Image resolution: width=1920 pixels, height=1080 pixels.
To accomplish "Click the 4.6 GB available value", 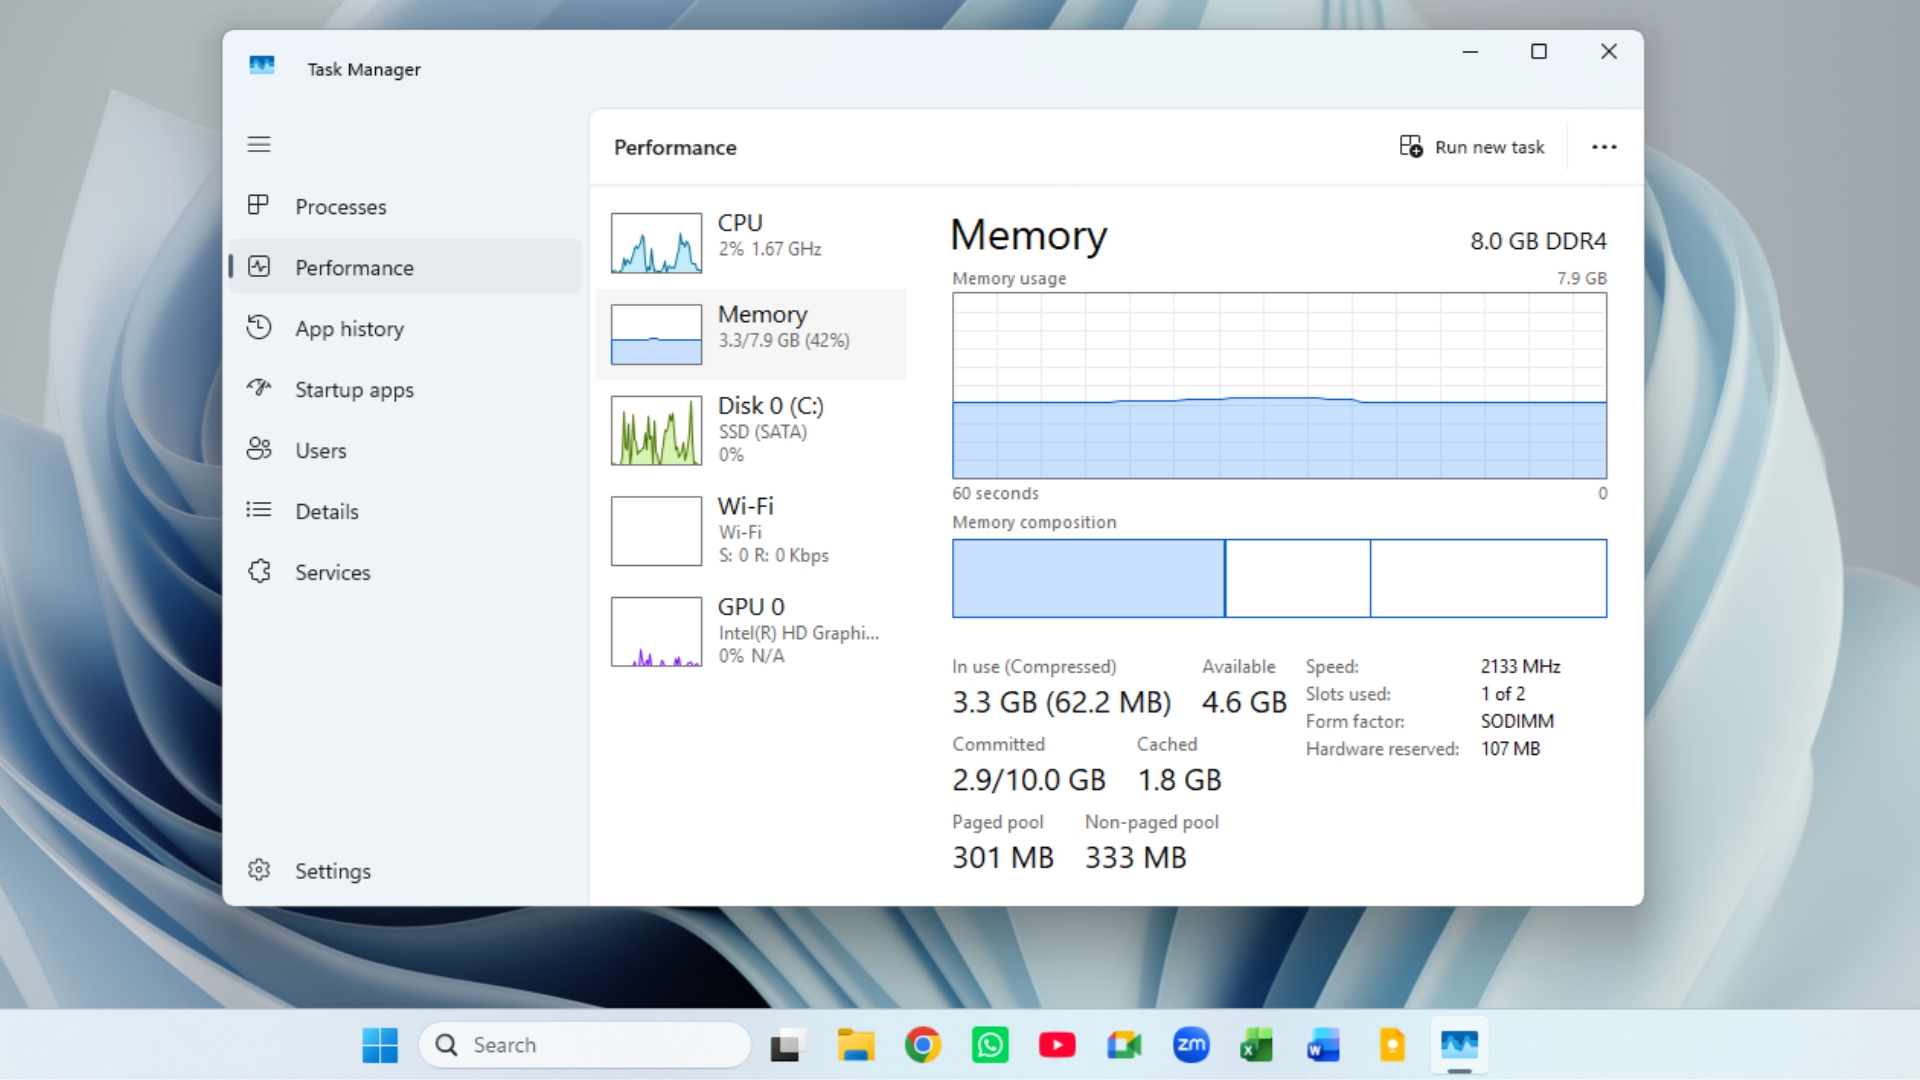I will point(1244,702).
